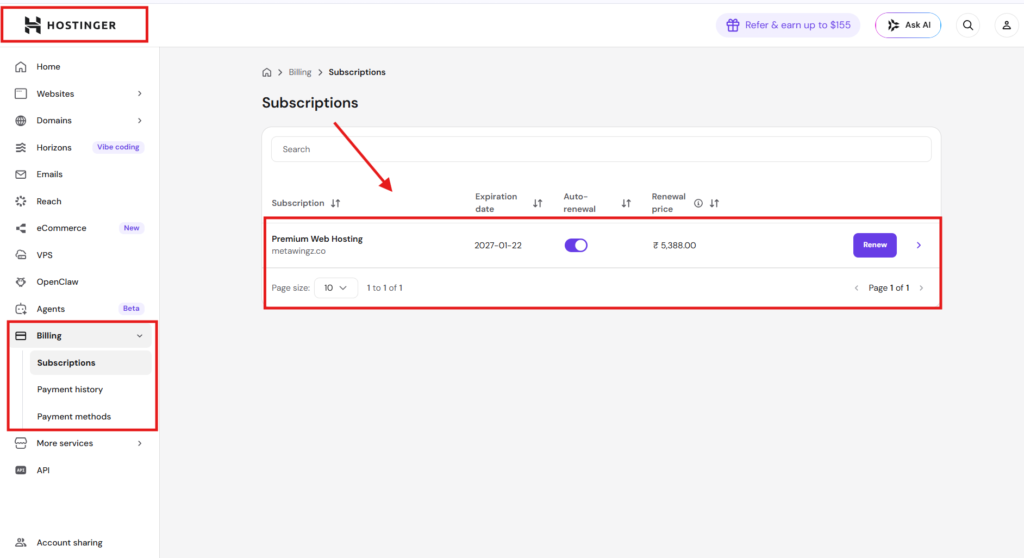1024x558 pixels.
Task: Toggle auto-renewal for Premium Web Hosting
Action: (x=576, y=245)
